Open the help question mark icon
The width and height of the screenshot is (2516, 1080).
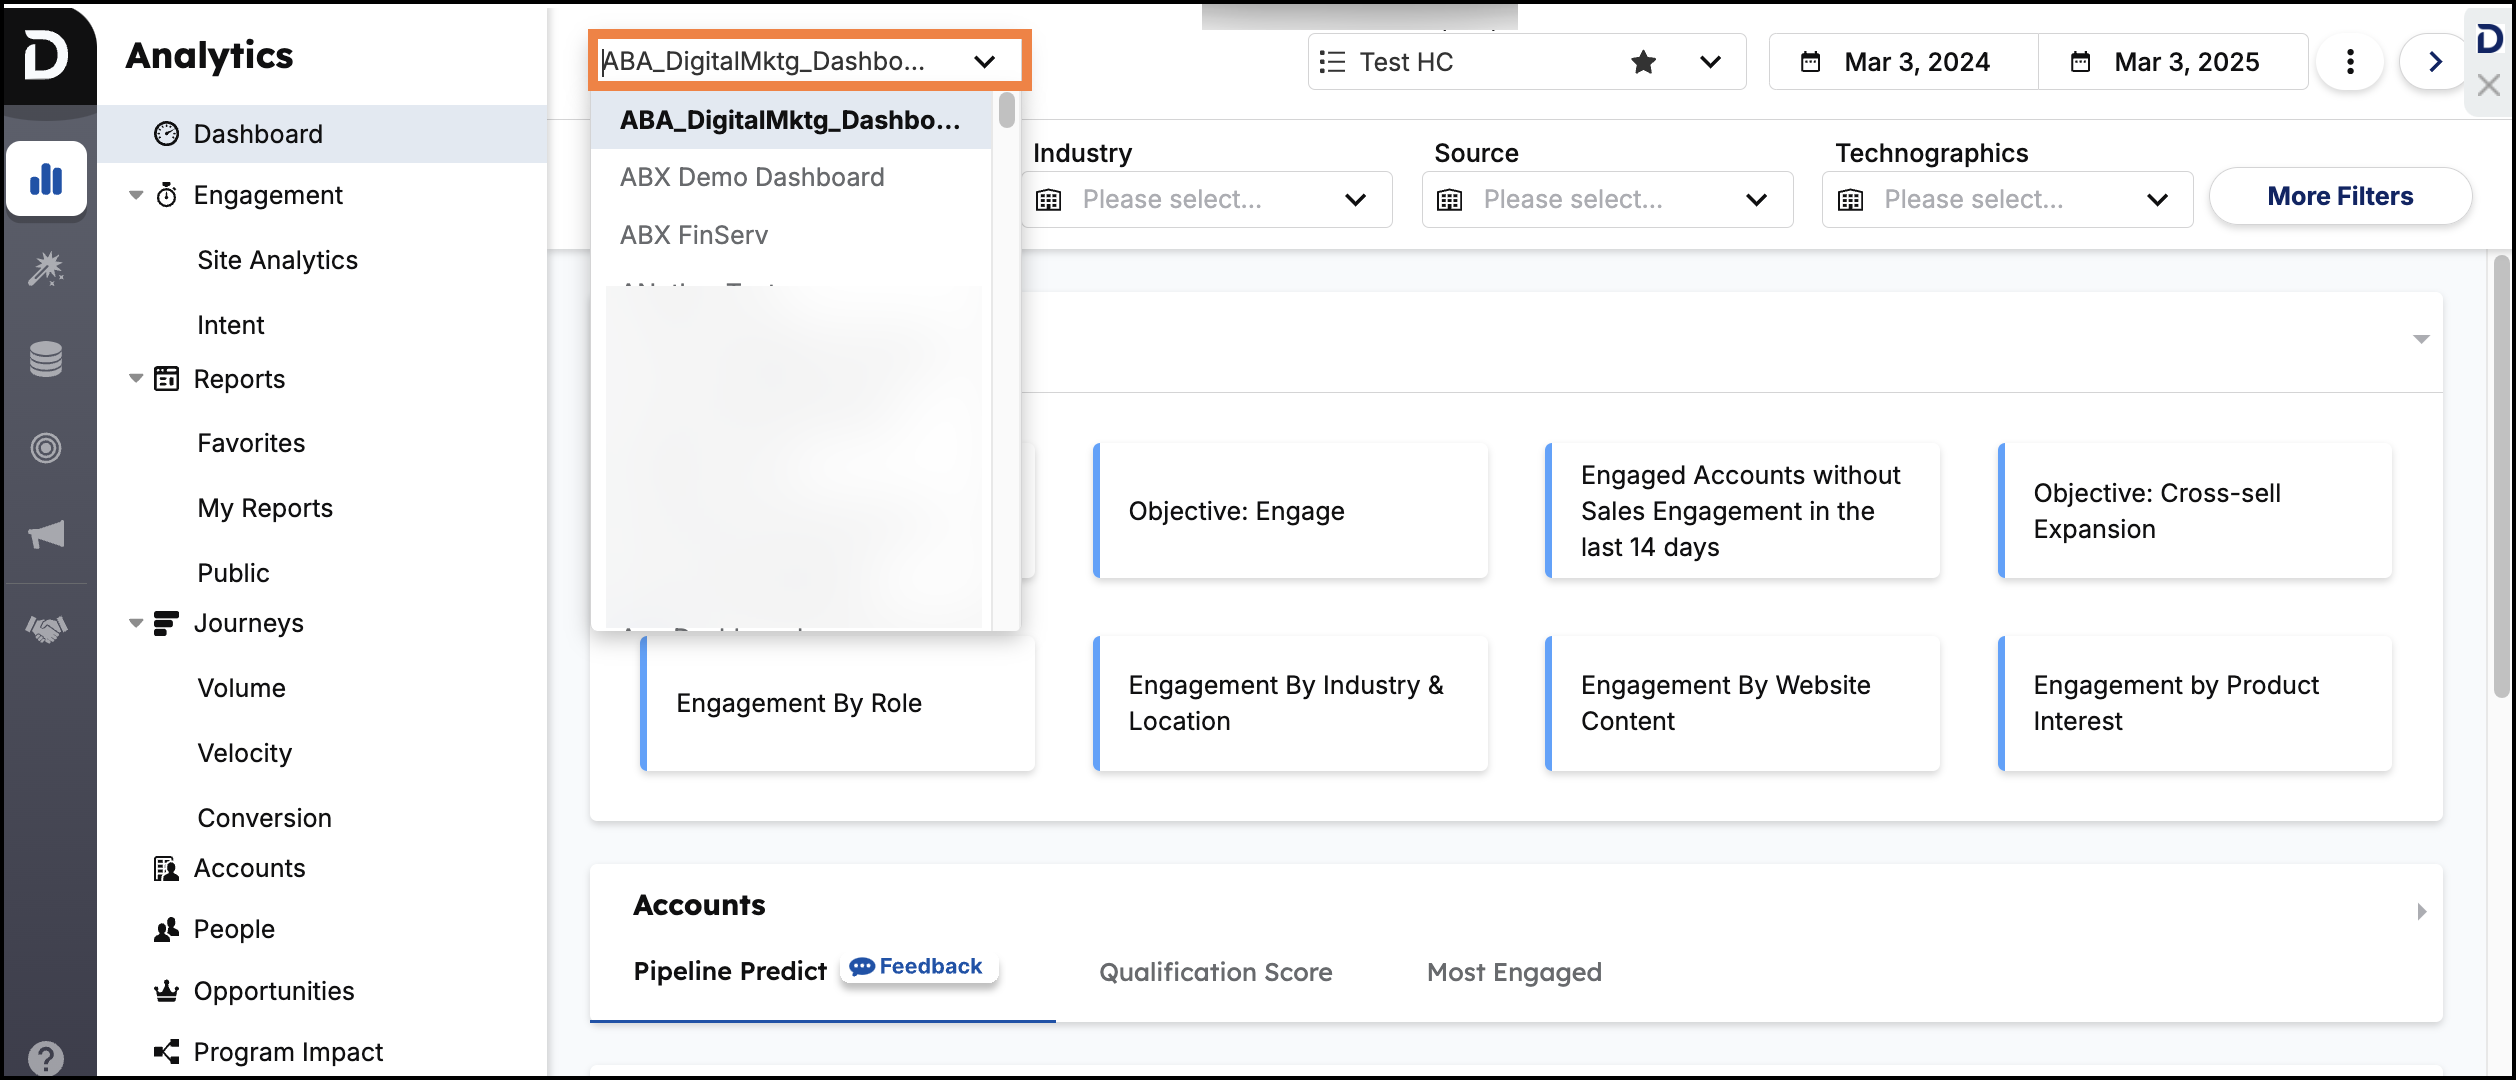46,1057
